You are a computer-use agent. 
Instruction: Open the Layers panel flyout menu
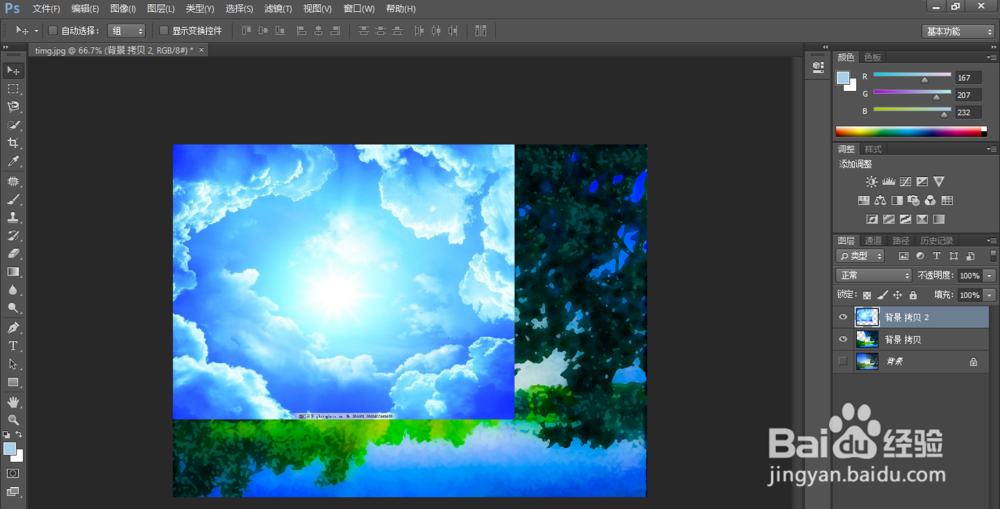click(x=991, y=240)
